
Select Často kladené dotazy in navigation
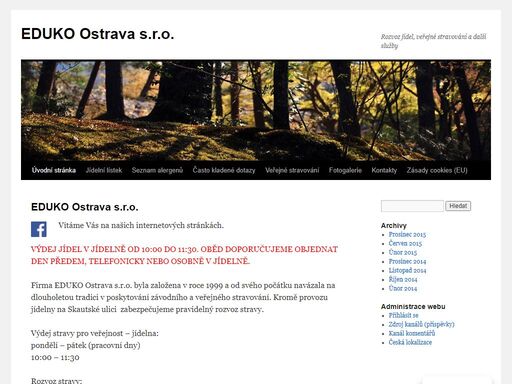(224, 170)
